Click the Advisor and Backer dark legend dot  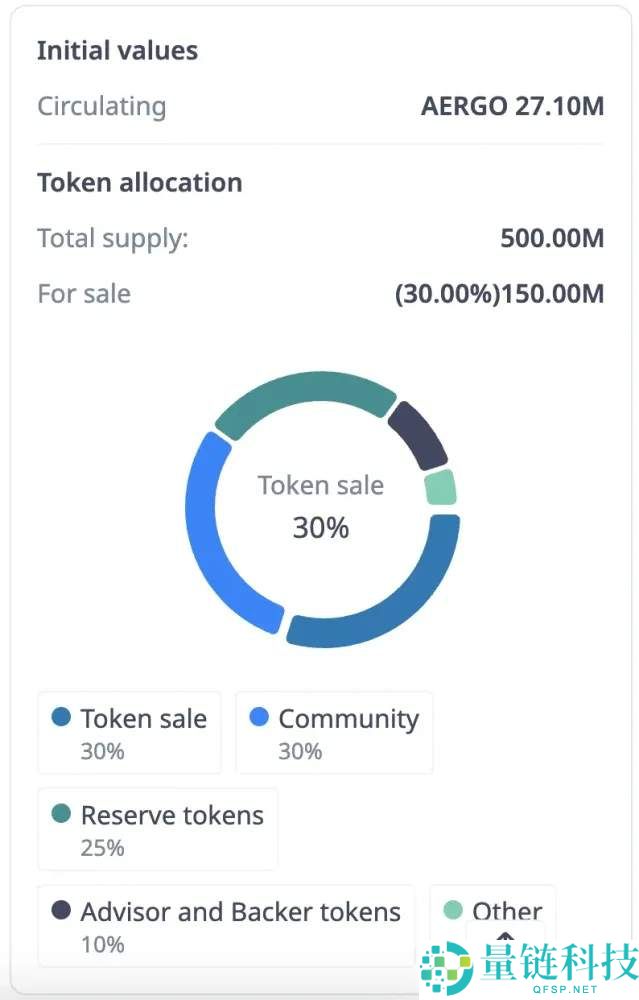[61, 910]
